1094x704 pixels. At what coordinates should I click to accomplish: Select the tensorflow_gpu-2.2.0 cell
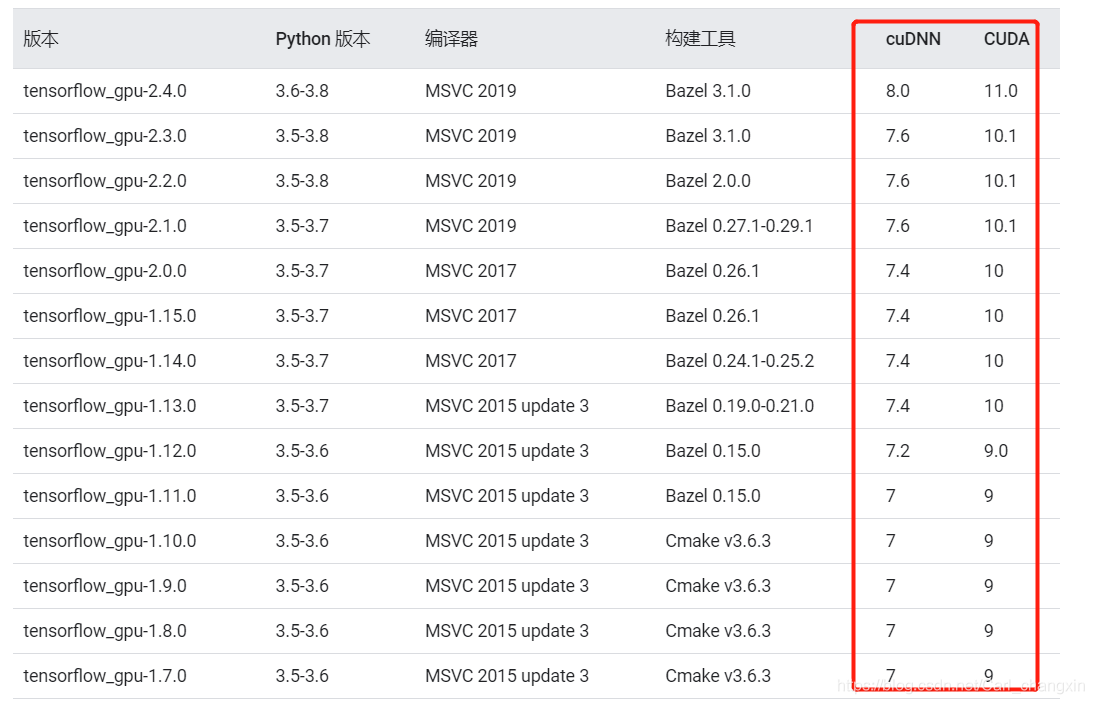point(105,181)
